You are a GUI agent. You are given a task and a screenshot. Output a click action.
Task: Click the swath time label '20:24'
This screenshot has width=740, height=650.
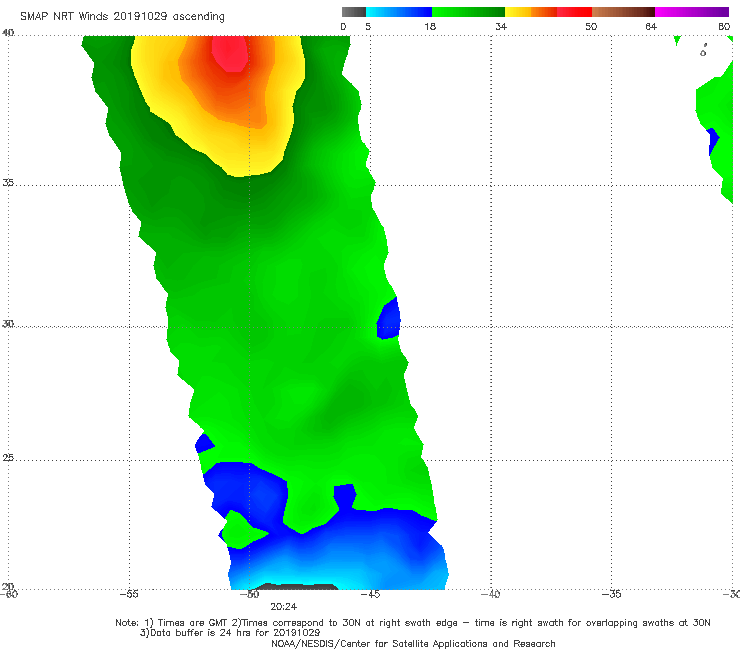click(x=284, y=607)
